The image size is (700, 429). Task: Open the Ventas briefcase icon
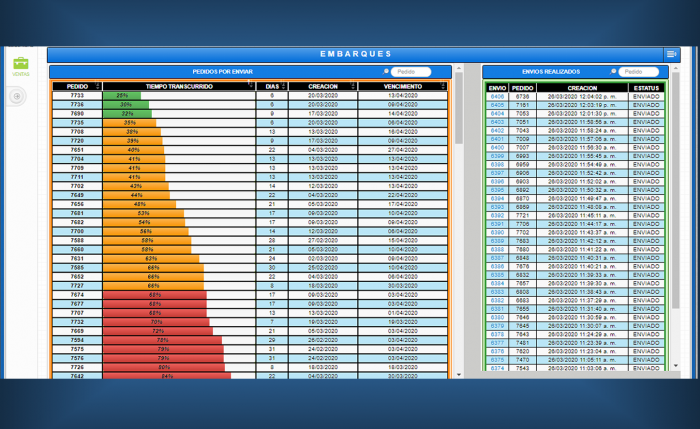20,64
